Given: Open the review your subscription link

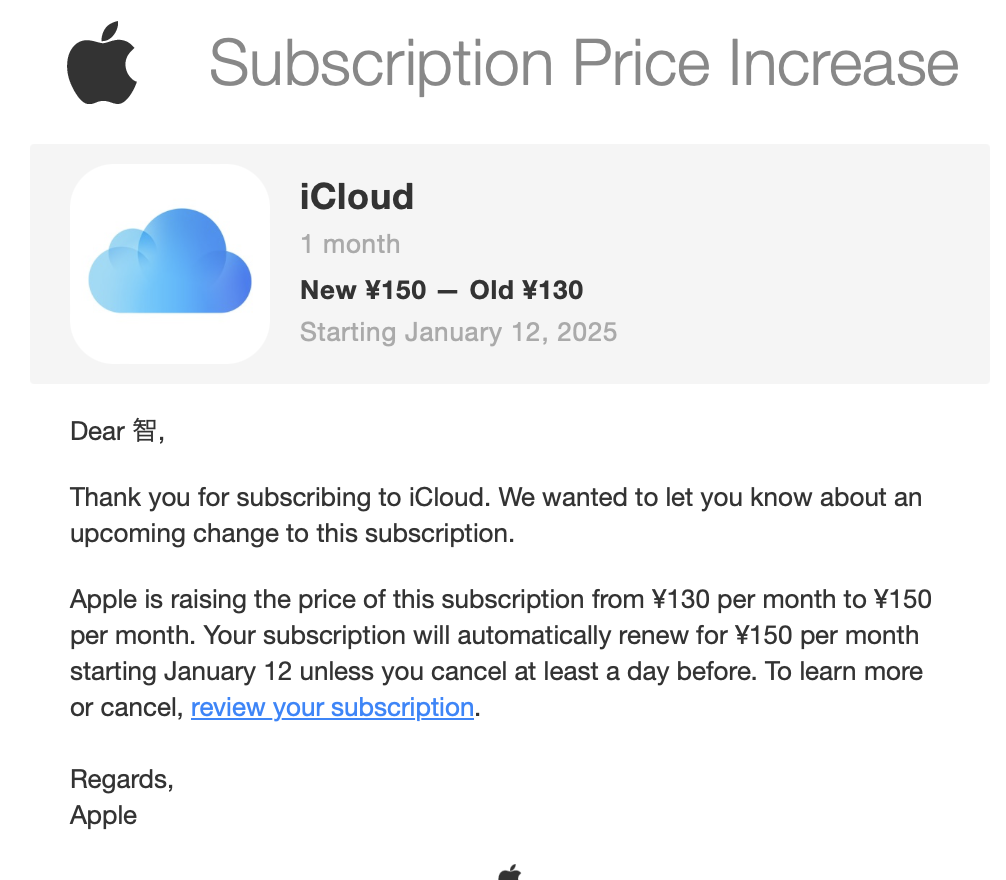Looking at the screenshot, I should 332,707.
